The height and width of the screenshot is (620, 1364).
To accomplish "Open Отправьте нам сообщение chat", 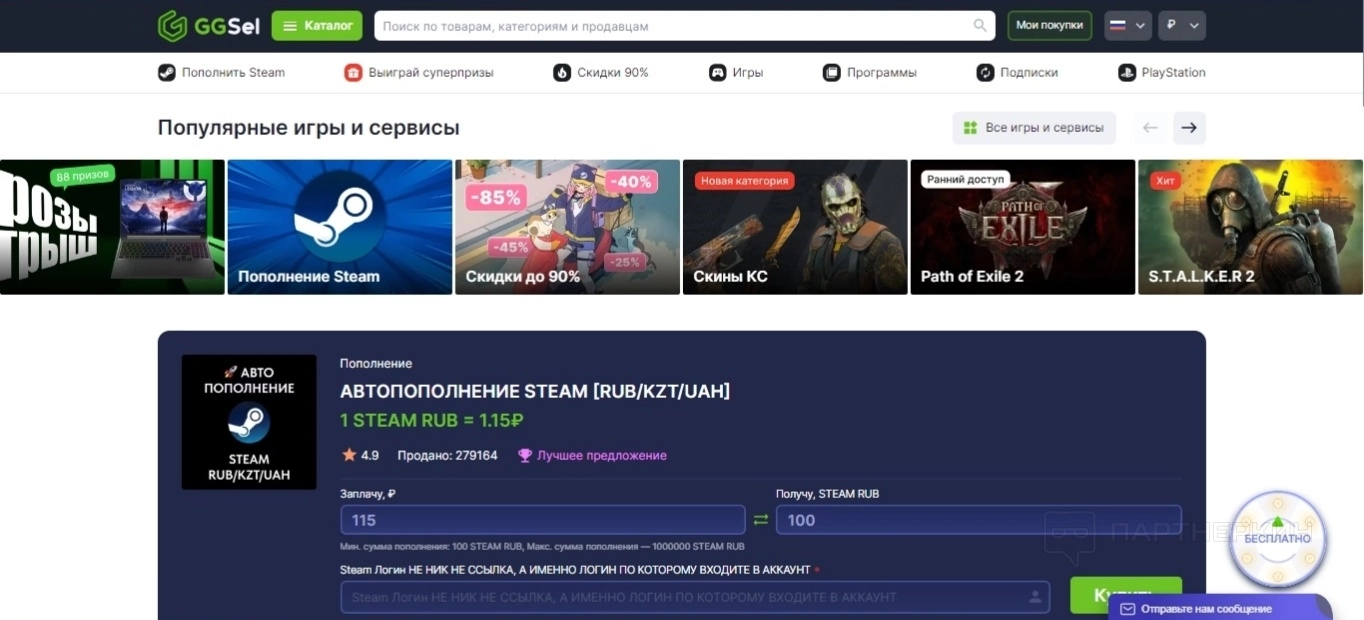I will [1220, 608].
